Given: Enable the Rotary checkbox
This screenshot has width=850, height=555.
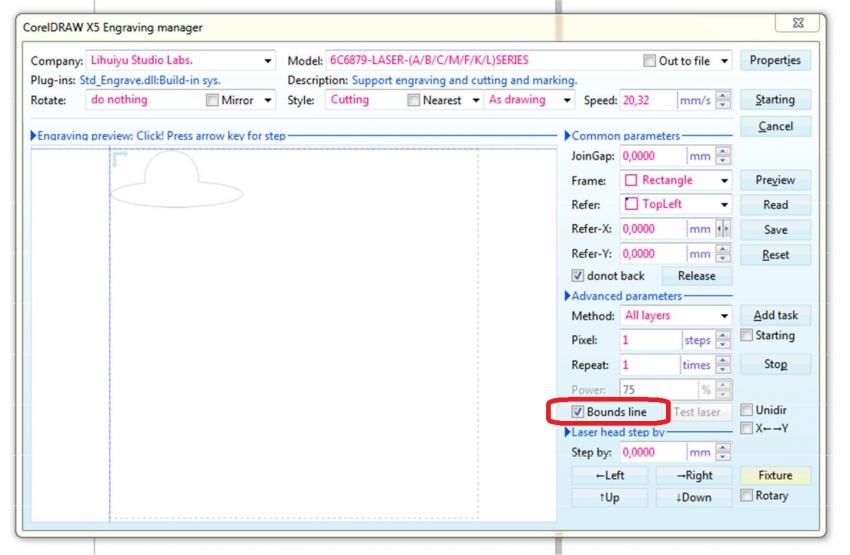Looking at the screenshot, I should (x=747, y=496).
